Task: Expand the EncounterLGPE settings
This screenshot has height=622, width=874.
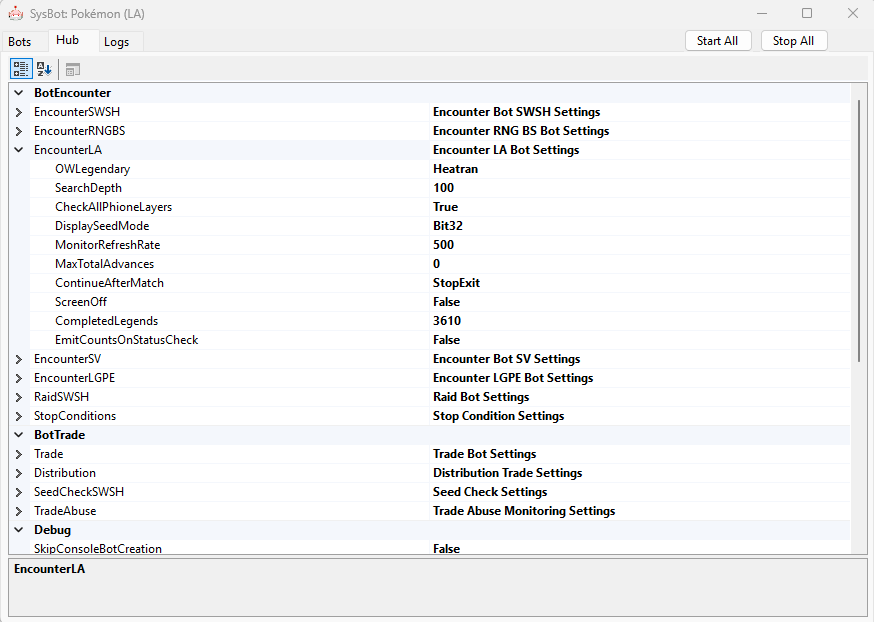Action: 19,378
